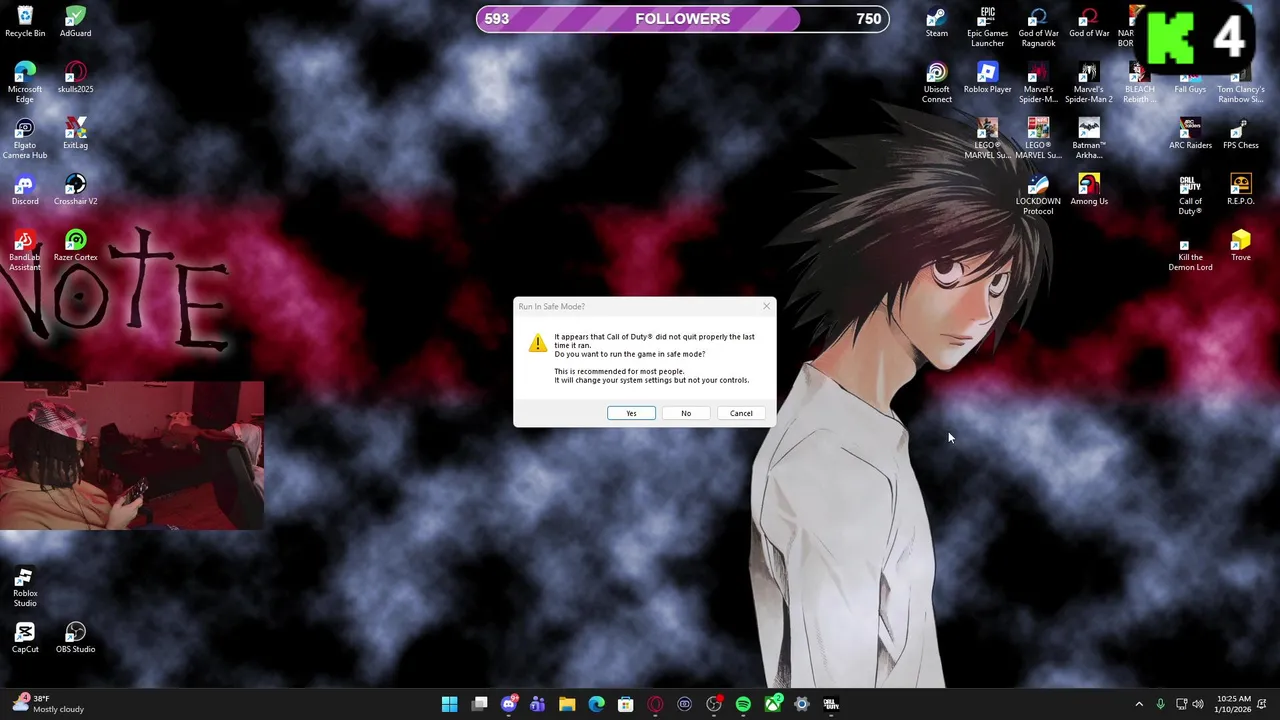The image size is (1280, 720).
Task: Open Task View from the taskbar
Action: click(x=479, y=704)
